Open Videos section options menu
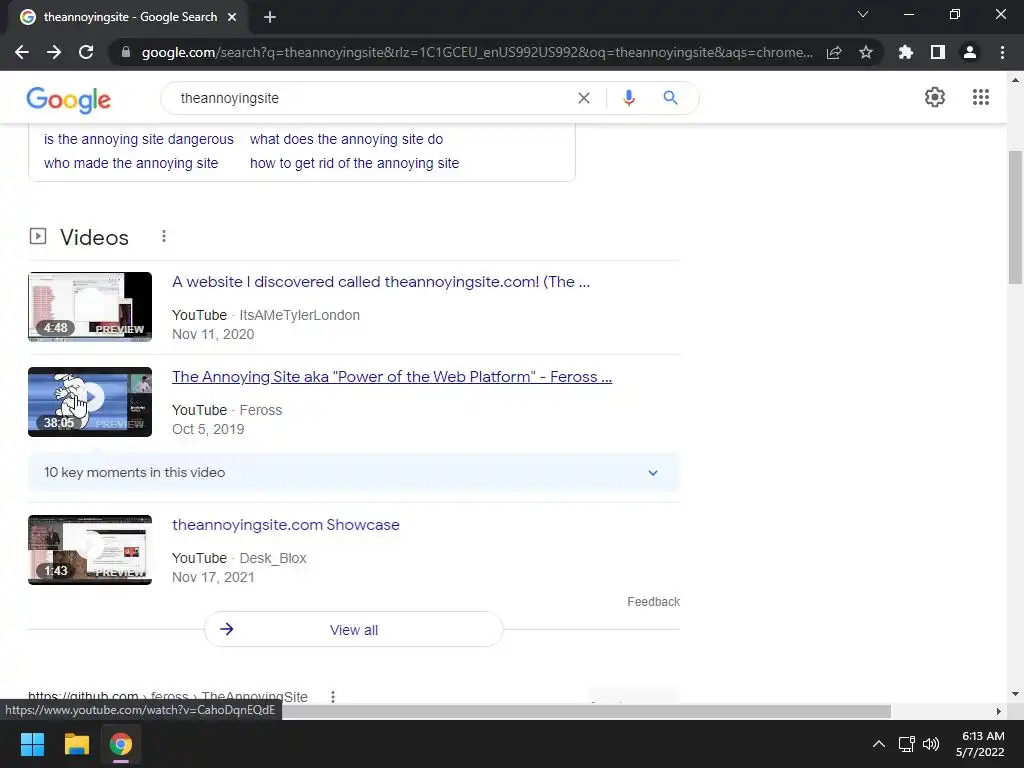The height and width of the screenshot is (768, 1024). 164,236
